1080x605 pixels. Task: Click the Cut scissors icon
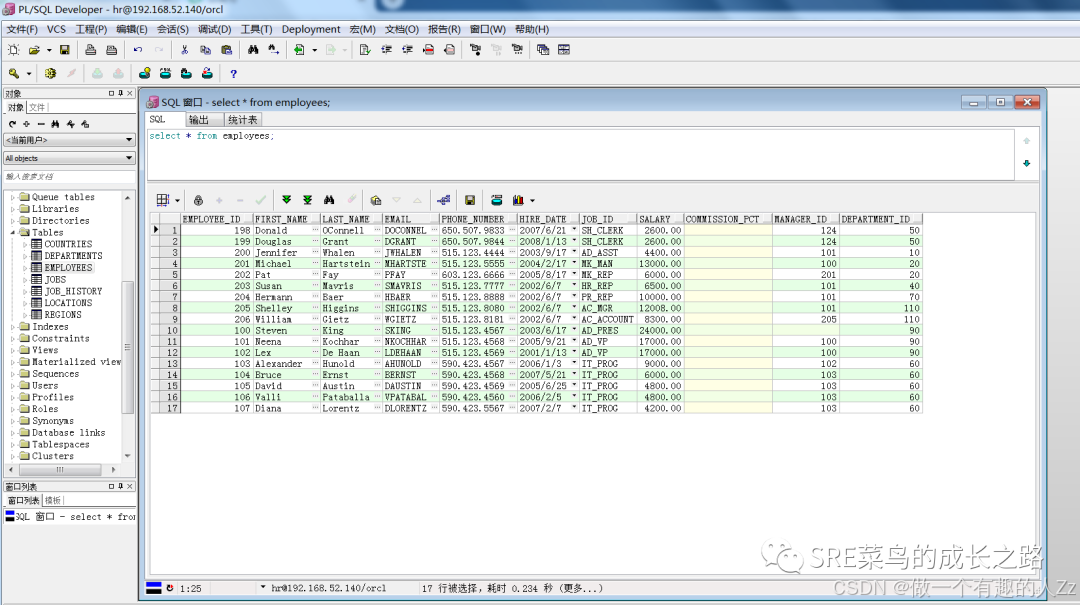tap(185, 50)
